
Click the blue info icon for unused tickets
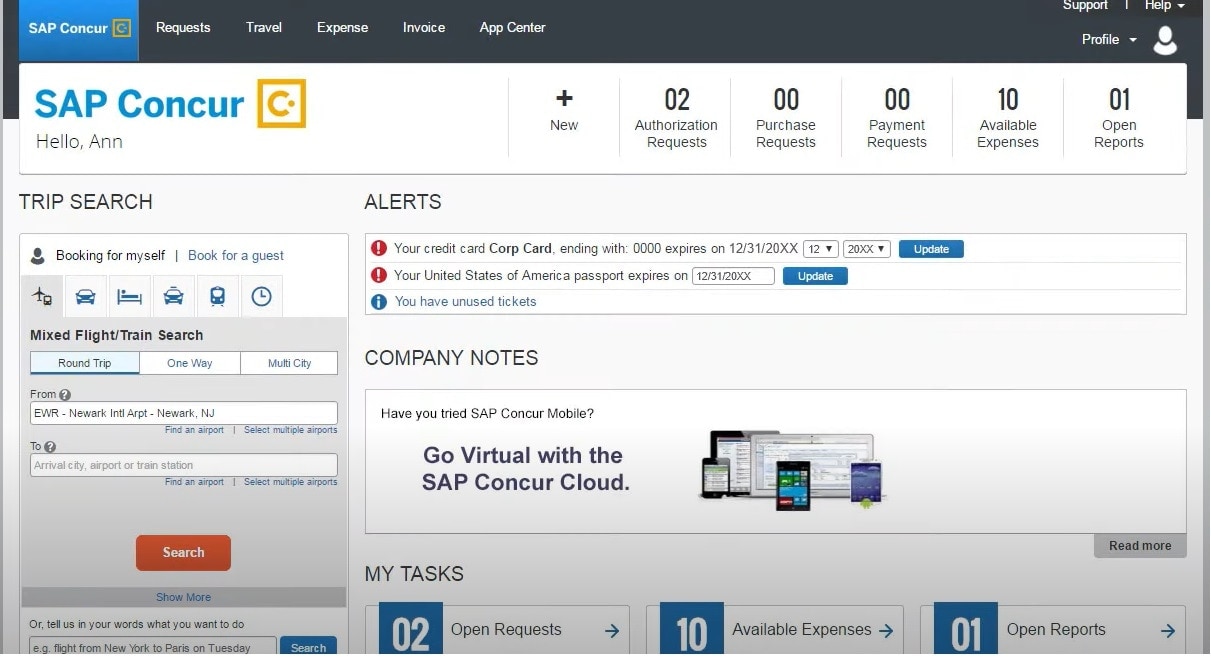tap(379, 302)
